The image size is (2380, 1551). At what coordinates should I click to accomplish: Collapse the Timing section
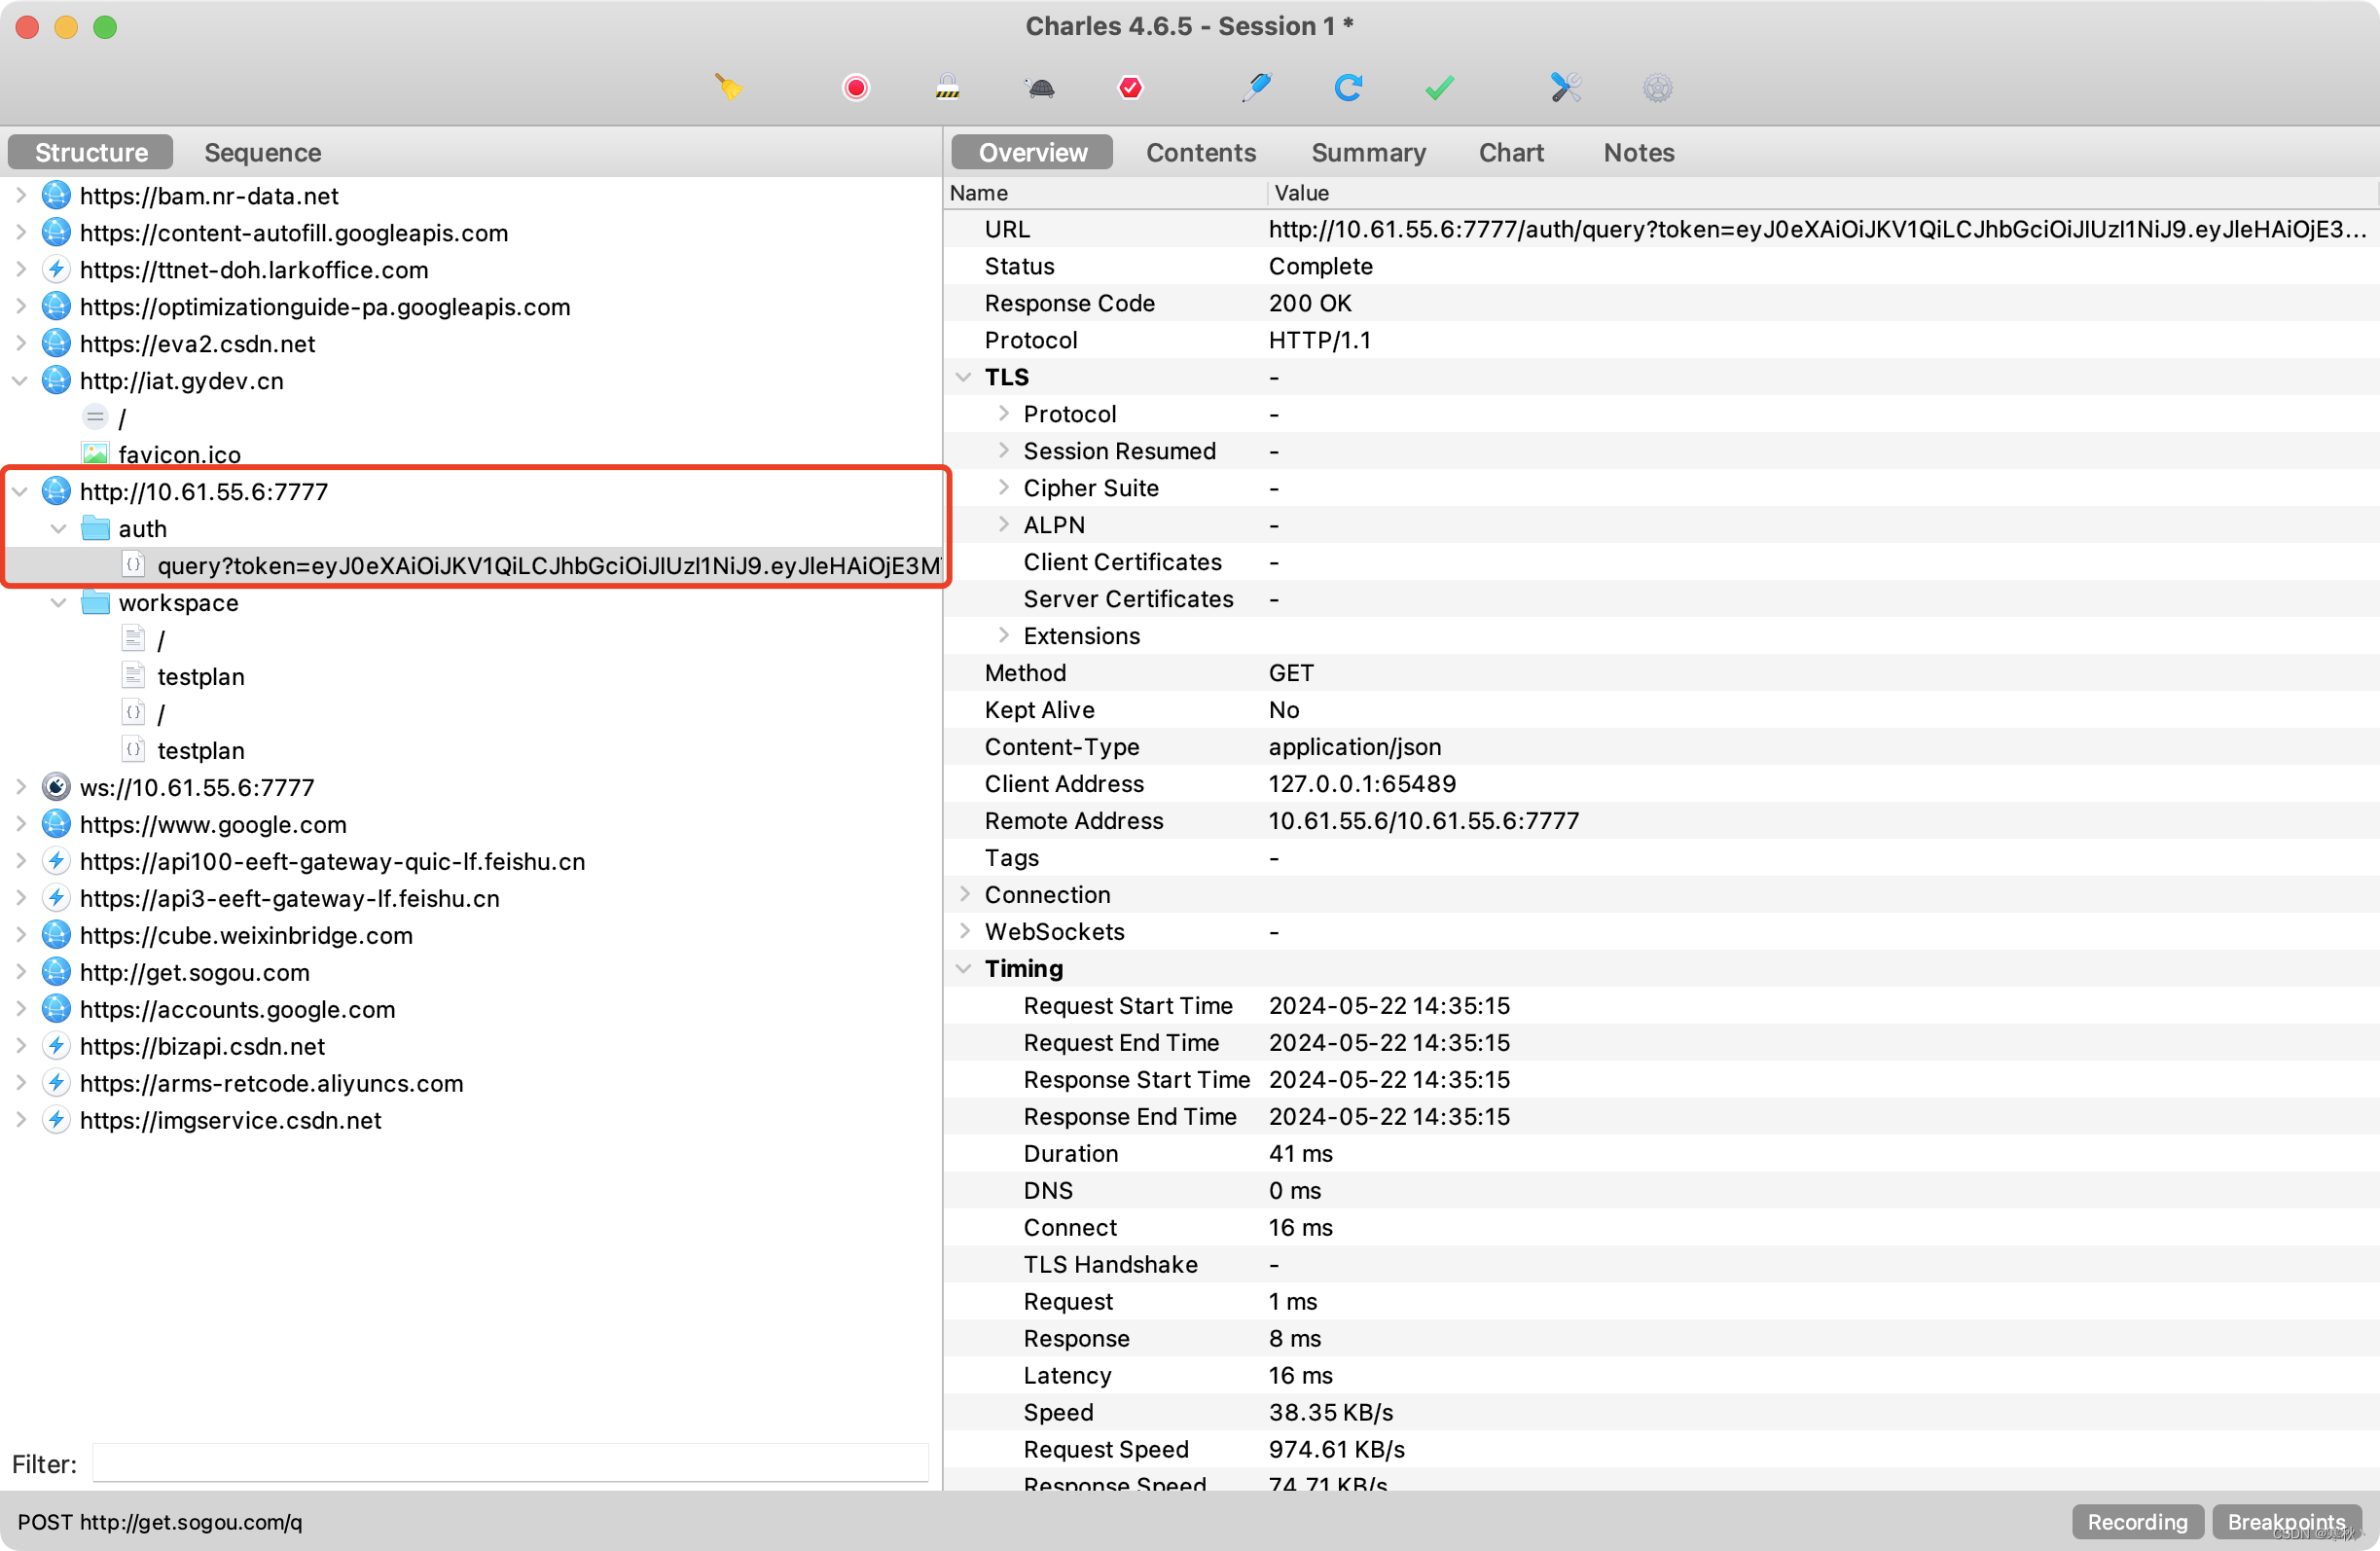point(964,968)
